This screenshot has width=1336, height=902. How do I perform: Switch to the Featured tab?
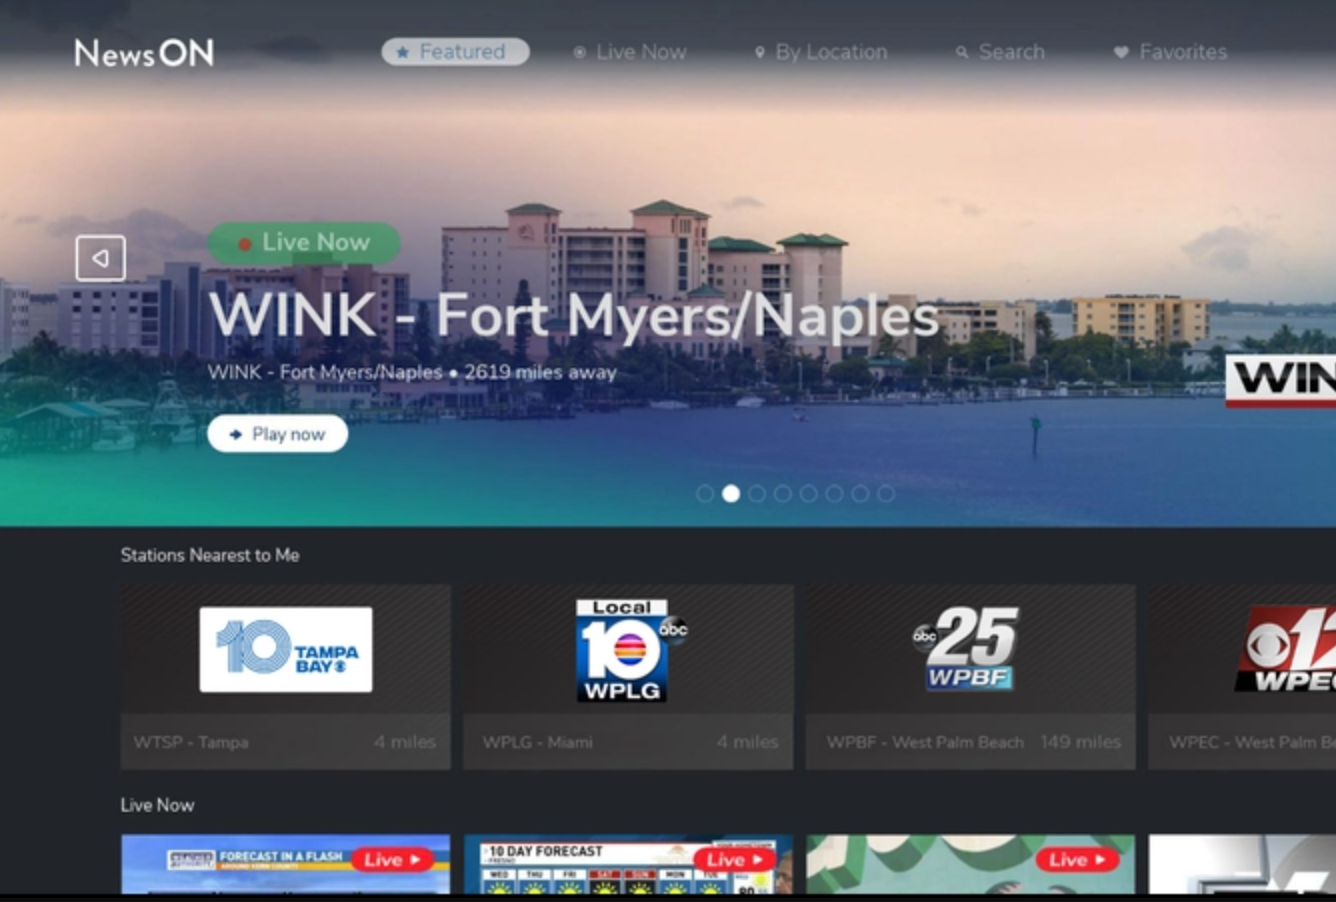(x=455, y=52)
